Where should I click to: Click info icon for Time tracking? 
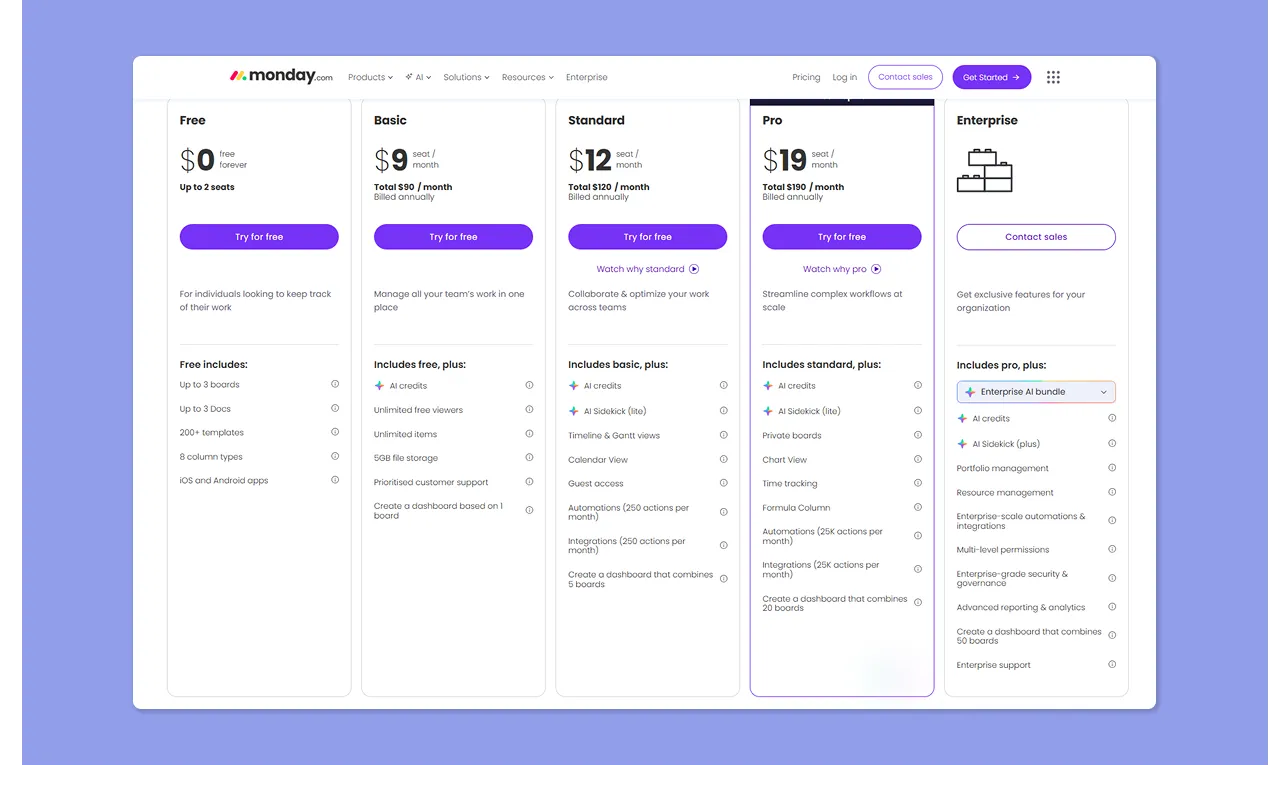(x=917, y=483)
